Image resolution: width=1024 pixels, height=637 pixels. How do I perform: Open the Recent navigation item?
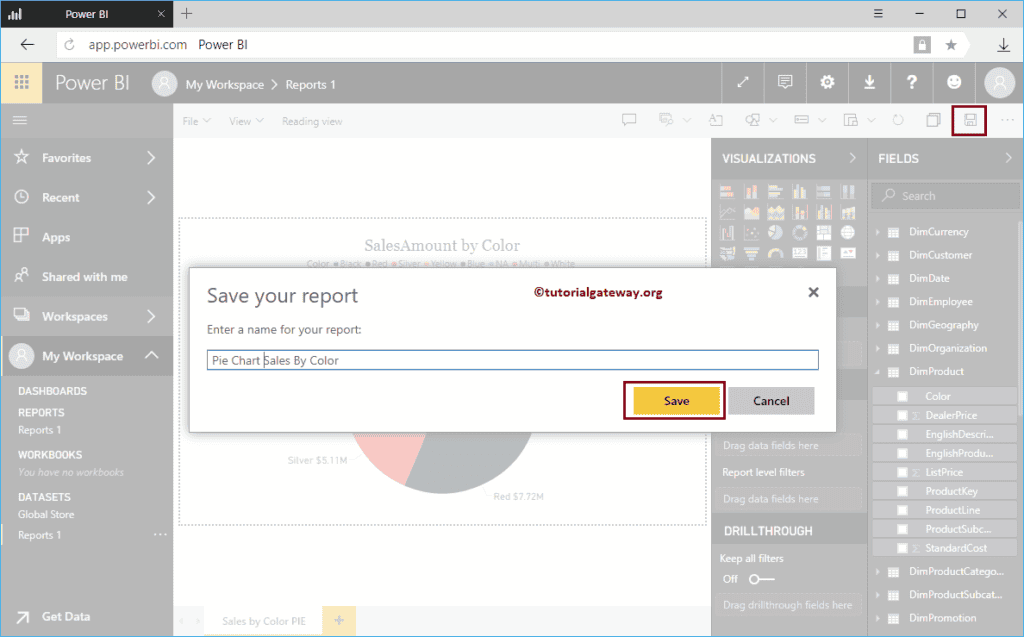coord(87,197)
